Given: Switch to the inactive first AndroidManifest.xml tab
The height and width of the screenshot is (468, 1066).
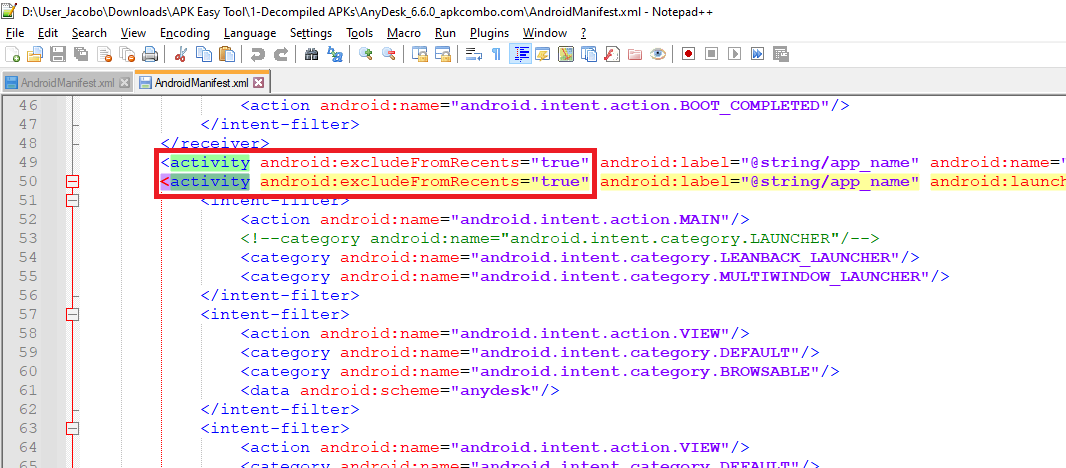Looking at the screenshot, I should tap(67, 83).
